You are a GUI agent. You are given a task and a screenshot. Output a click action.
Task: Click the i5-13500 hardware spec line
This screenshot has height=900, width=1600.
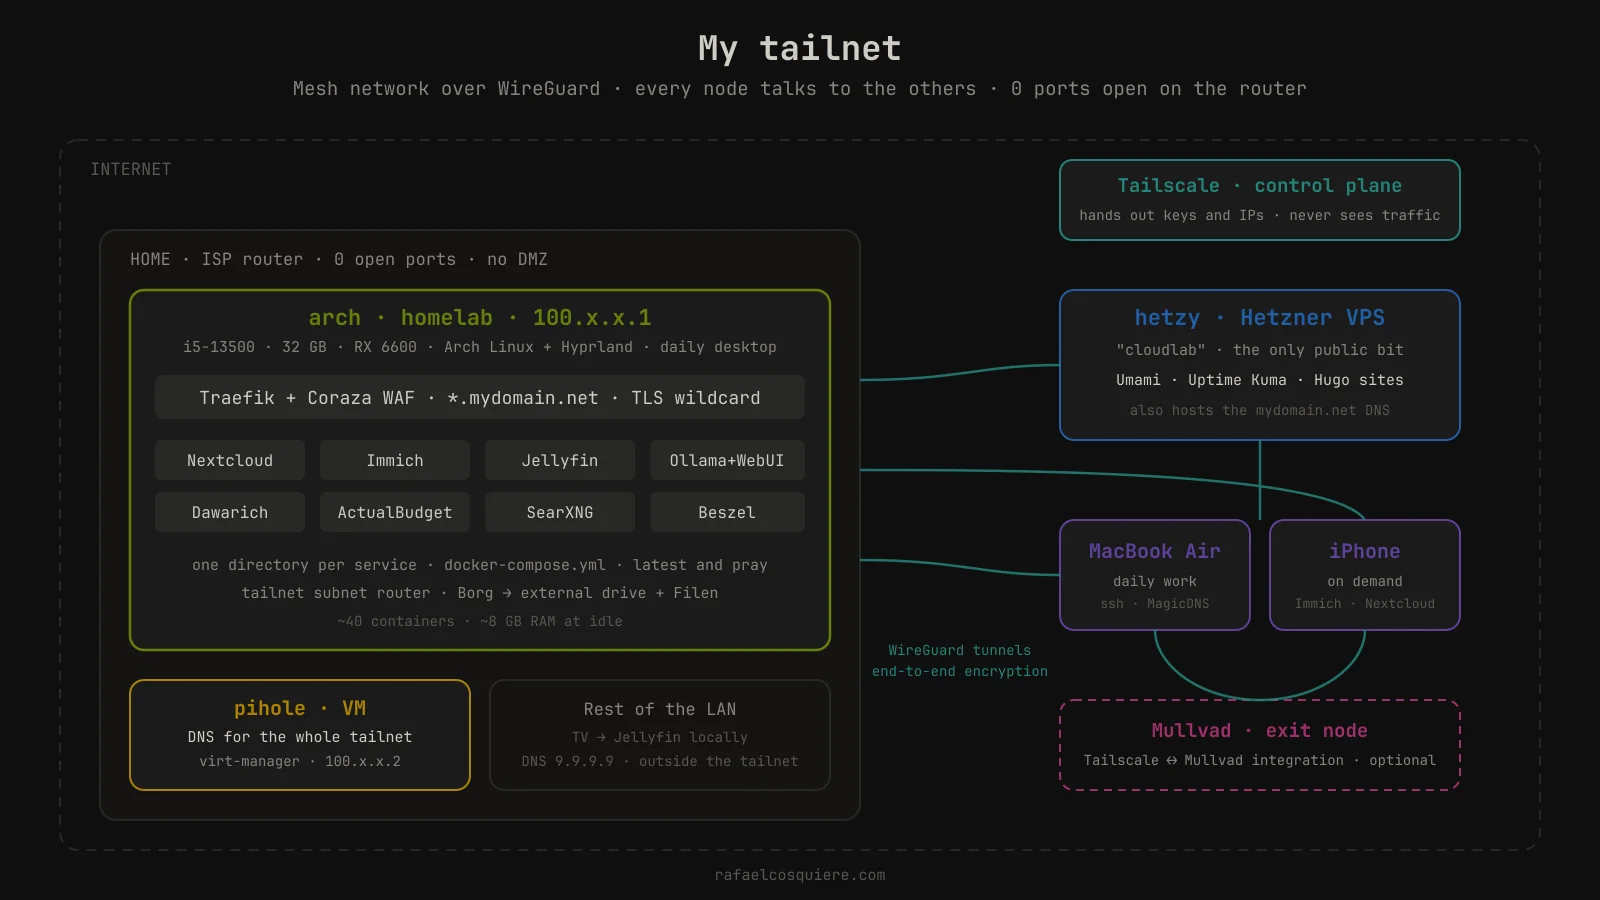coord(480,347)
